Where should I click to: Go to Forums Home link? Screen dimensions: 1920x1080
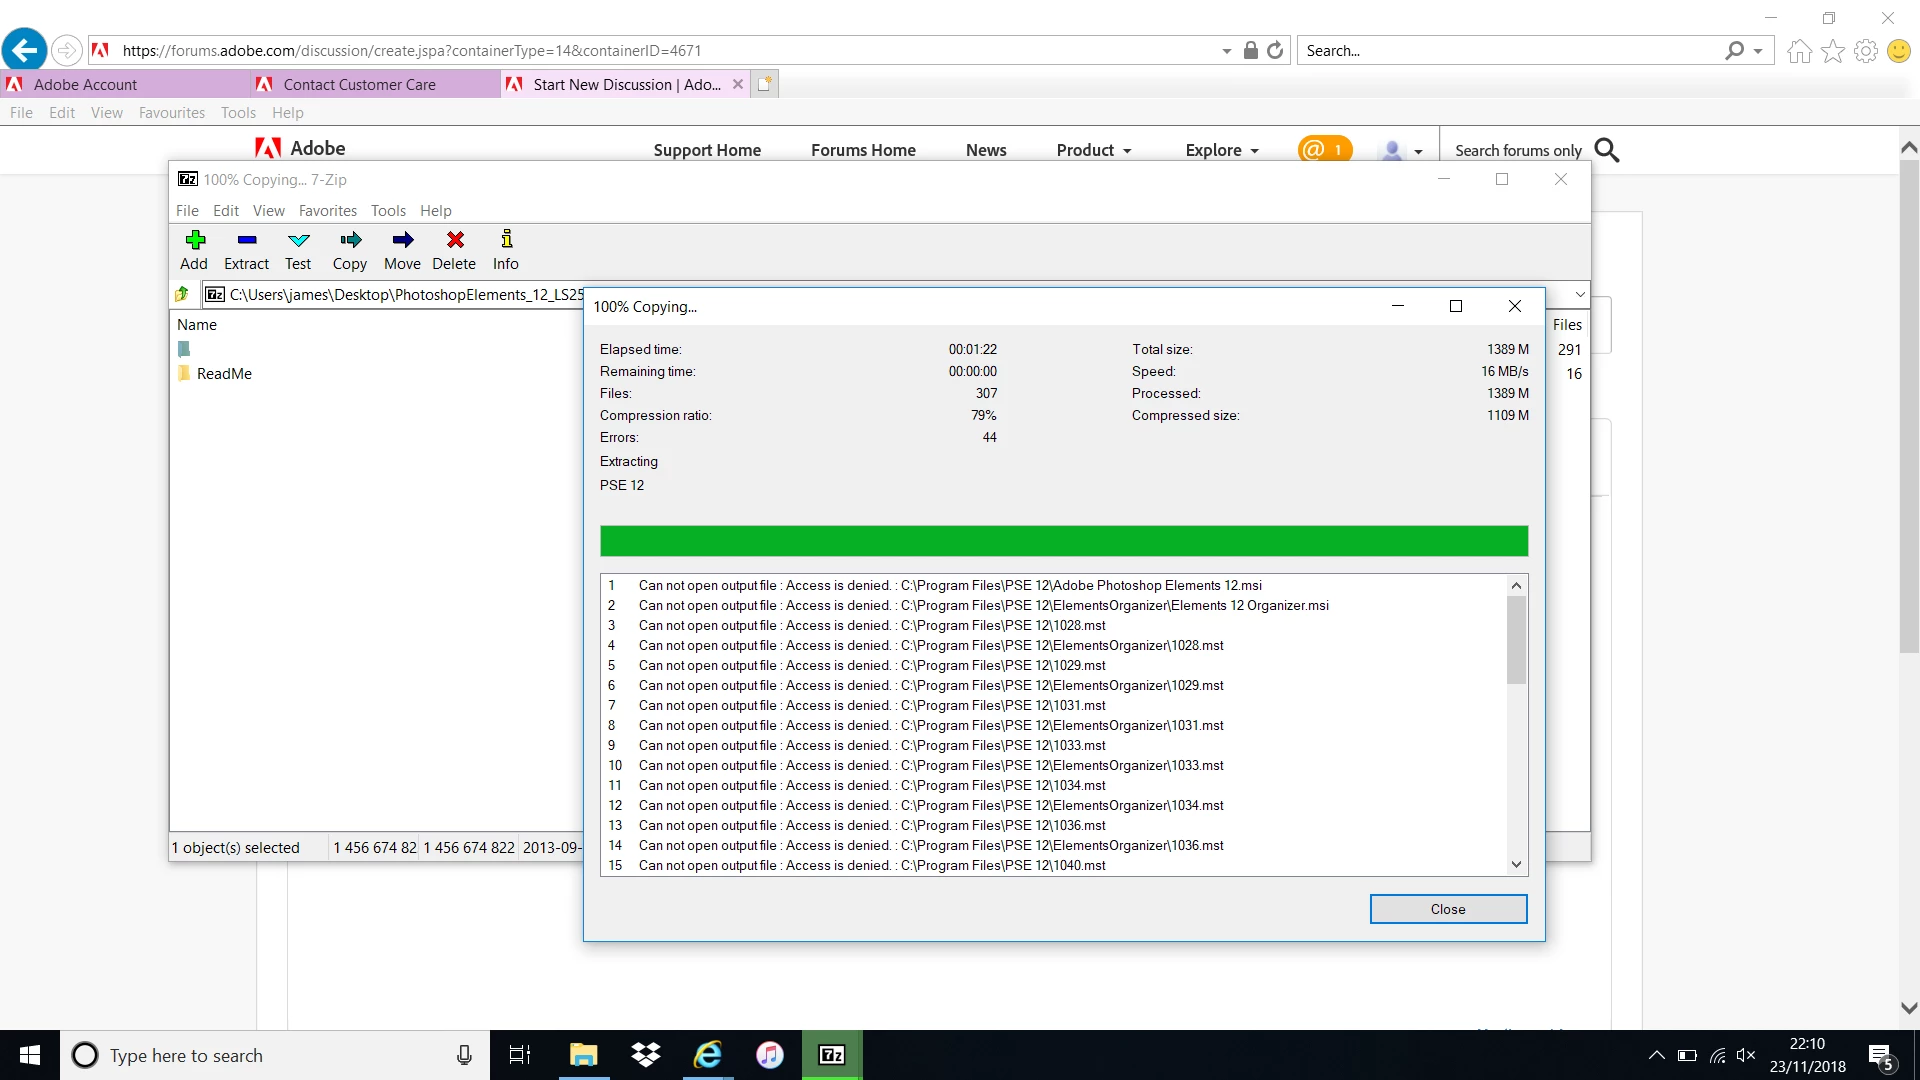pyautogui.click(x=863, y=150)
